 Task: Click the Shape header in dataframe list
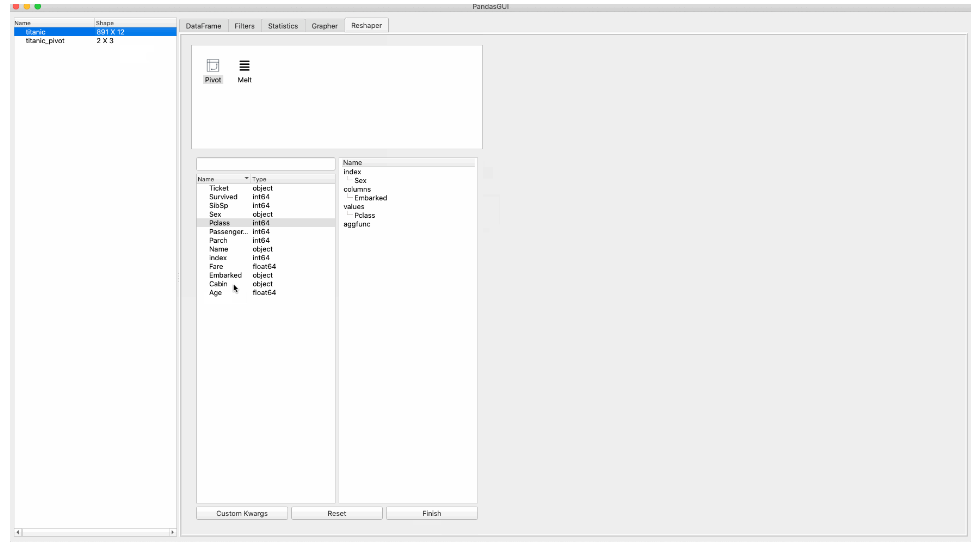tap(135, 23)
